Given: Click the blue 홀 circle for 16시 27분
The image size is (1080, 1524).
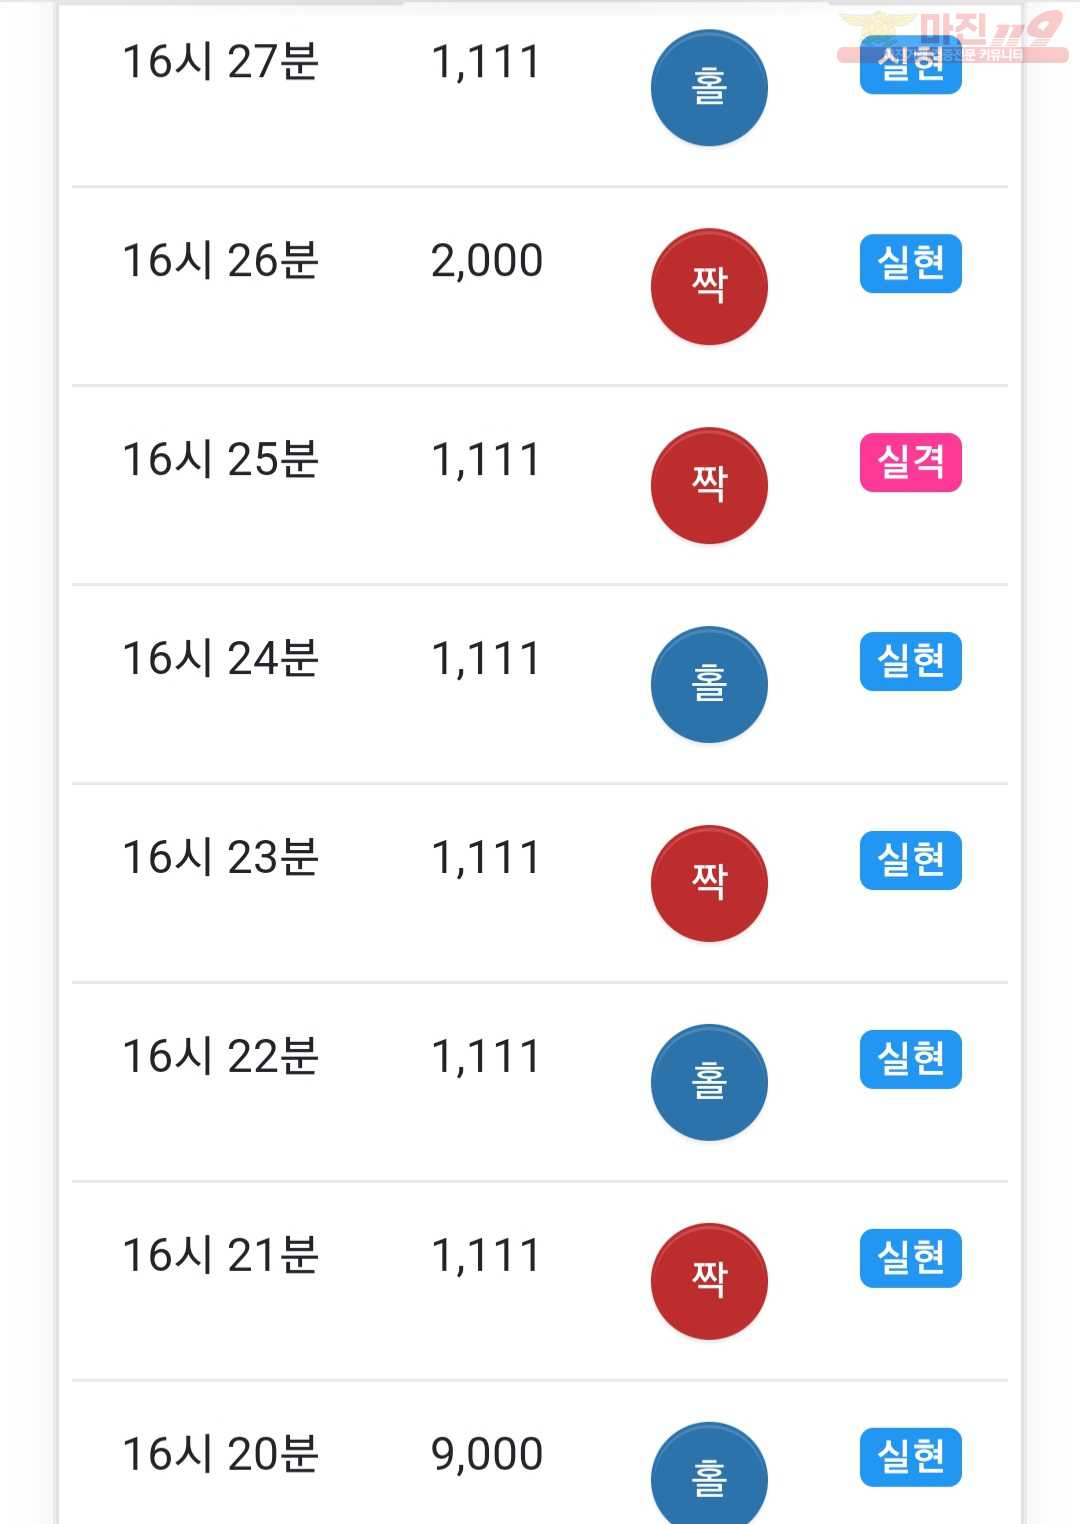Looking at the screenshot, I should click(x=709, y=88).
